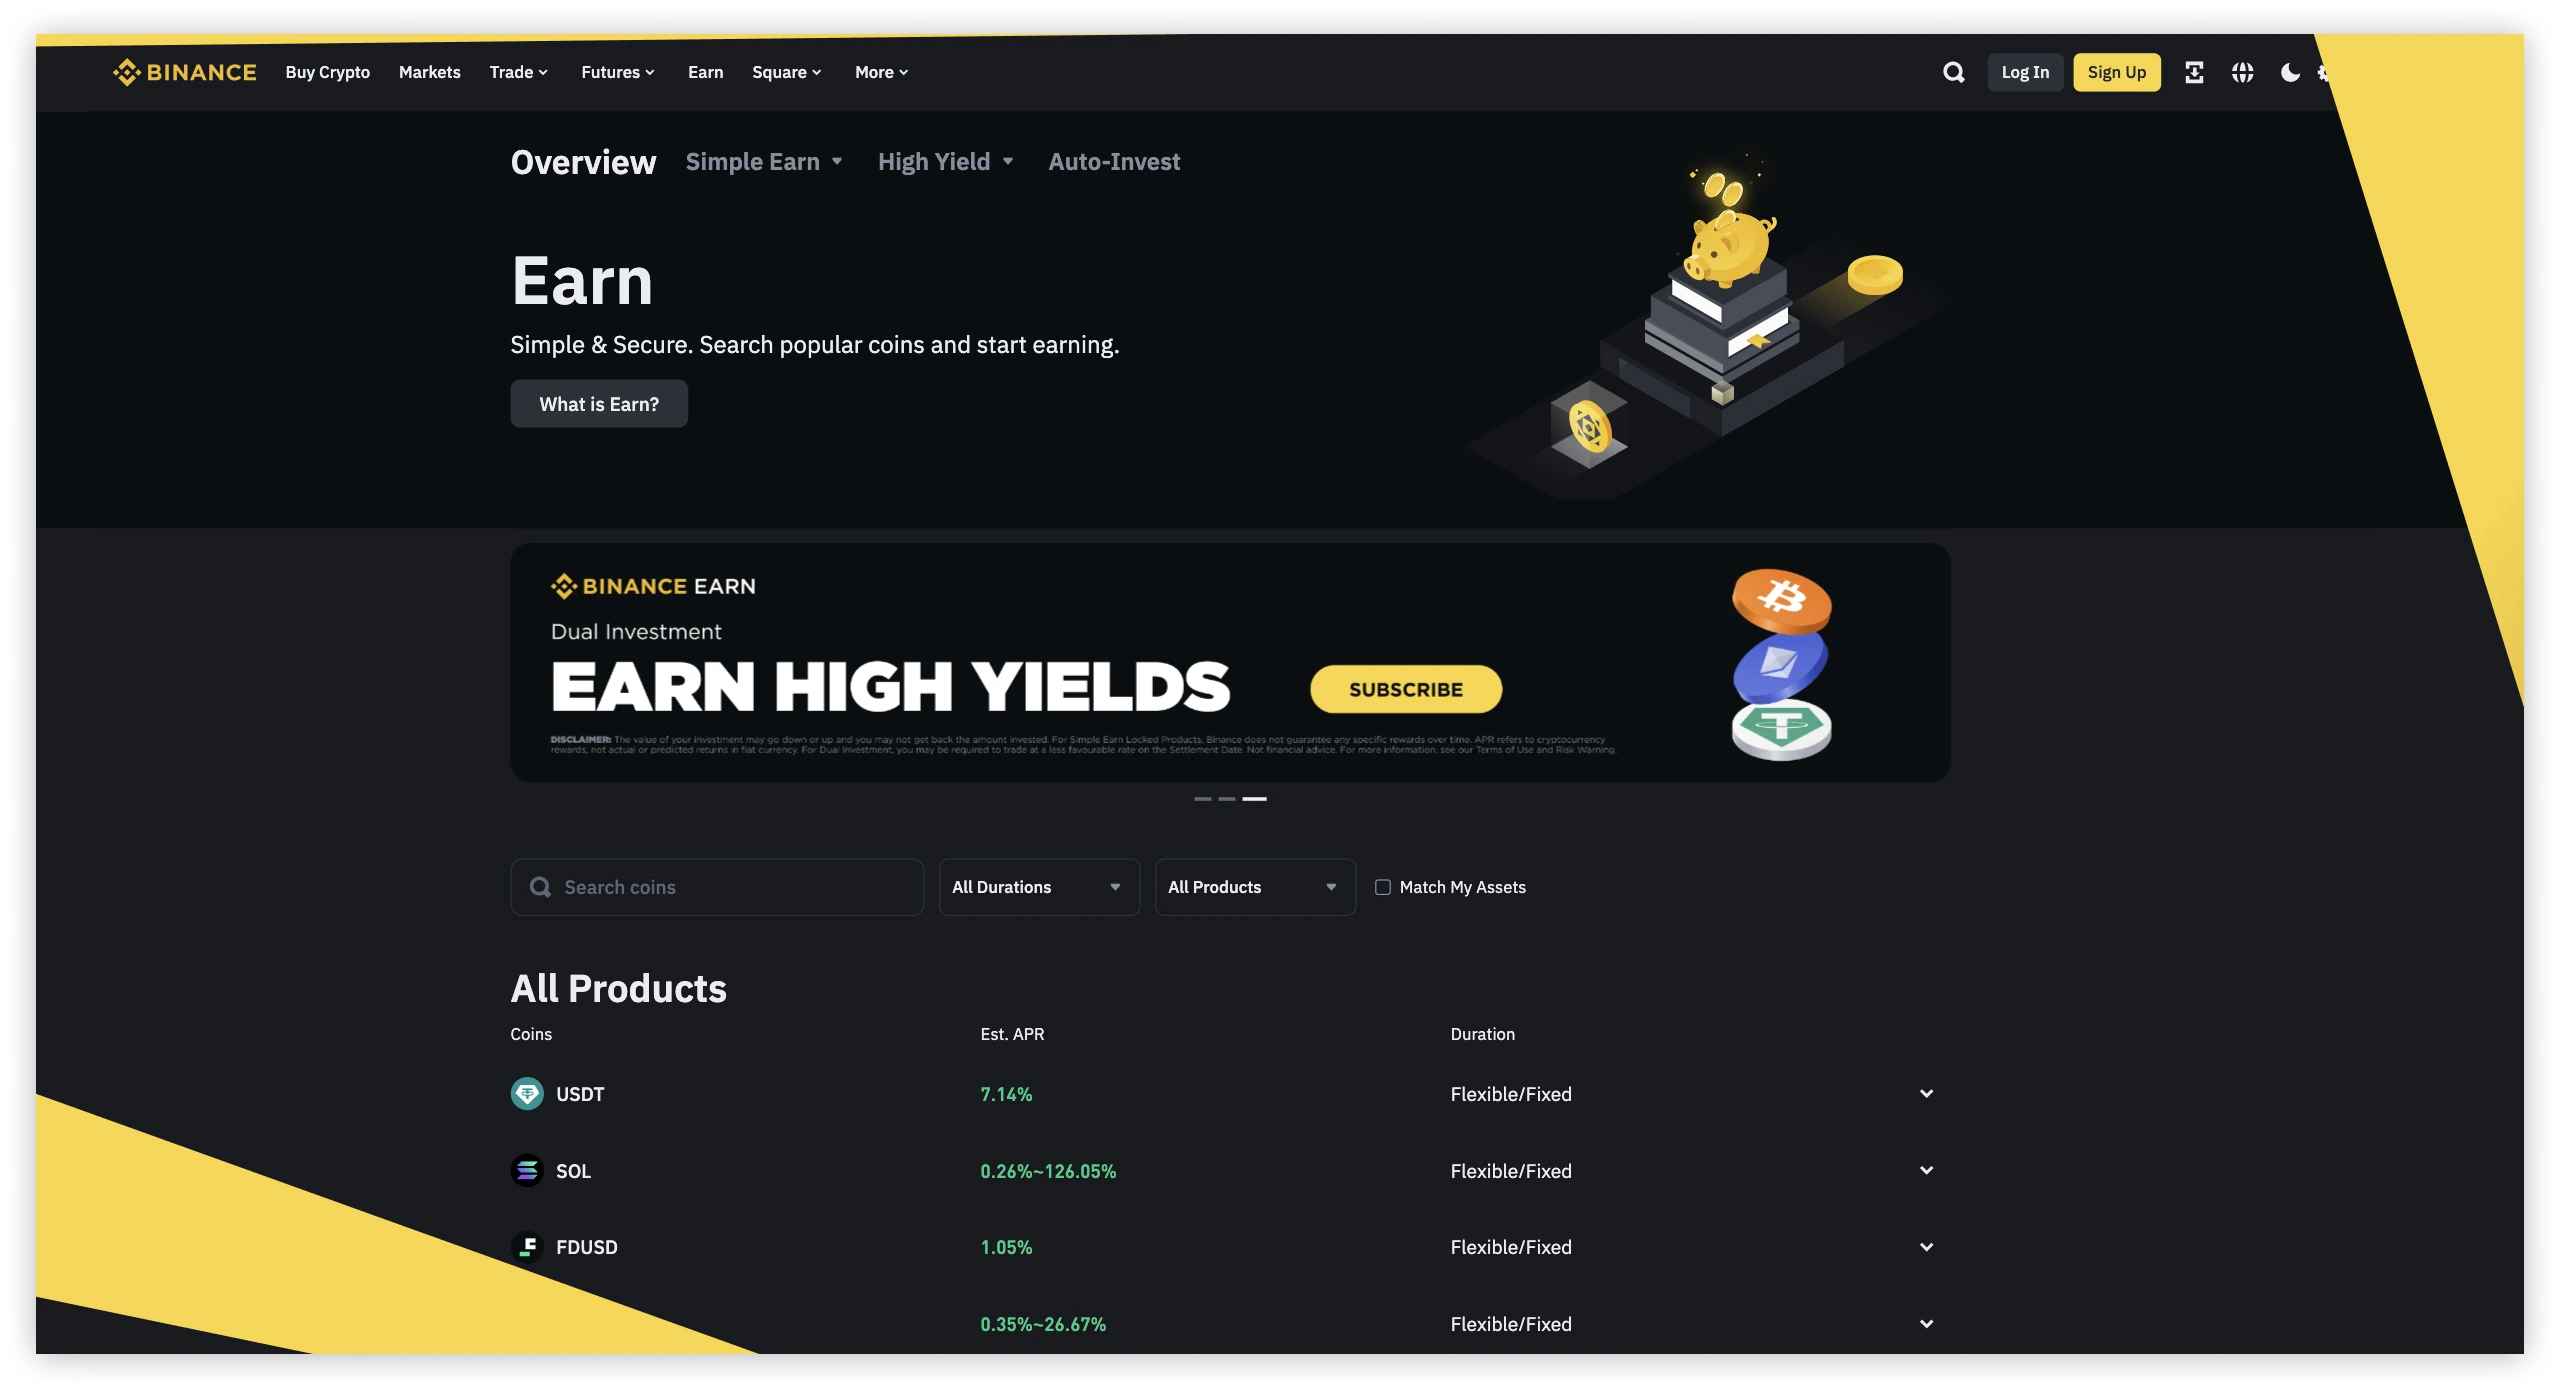Click the search magnifier icon
This screenshot has width=2560, height=1391.
(x=1952, y=72)
